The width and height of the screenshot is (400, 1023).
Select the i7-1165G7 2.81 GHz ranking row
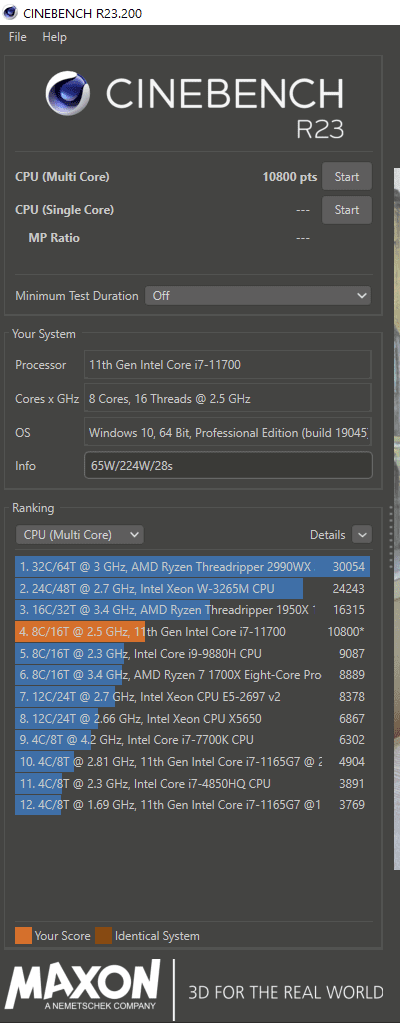193,761
